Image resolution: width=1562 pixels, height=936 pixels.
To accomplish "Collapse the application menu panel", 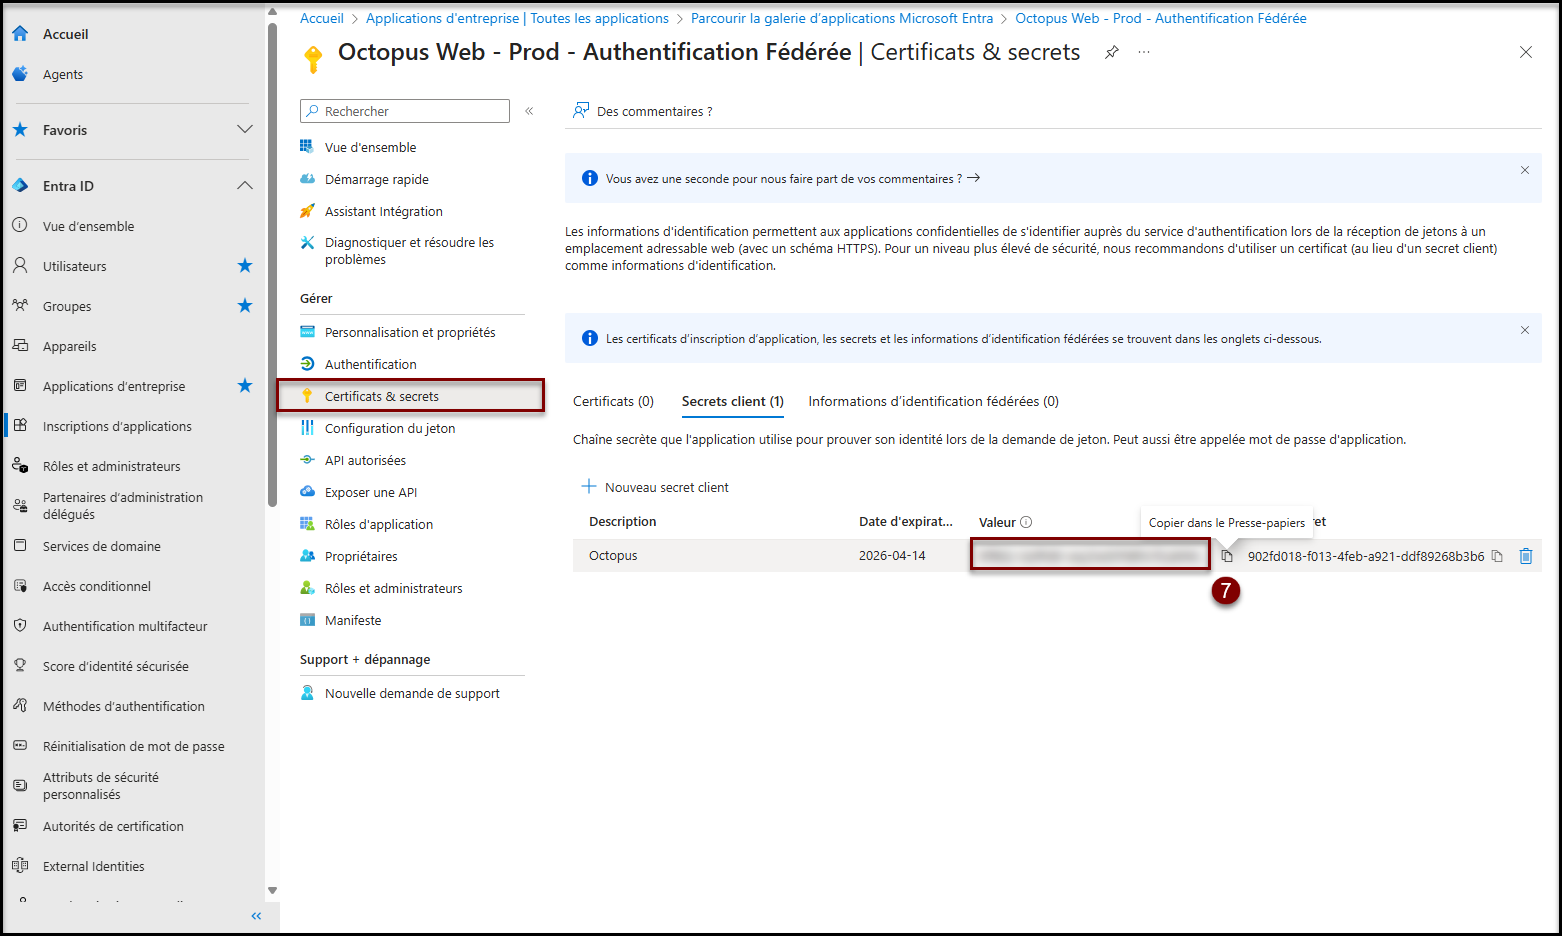I will 529,111.
